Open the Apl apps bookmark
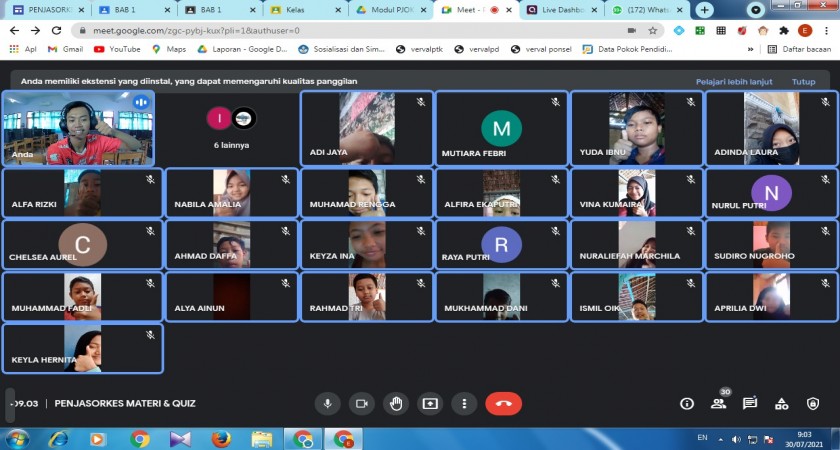Image resolution: width=840 pixels, height=450 pixels. [x=23, y=49]
